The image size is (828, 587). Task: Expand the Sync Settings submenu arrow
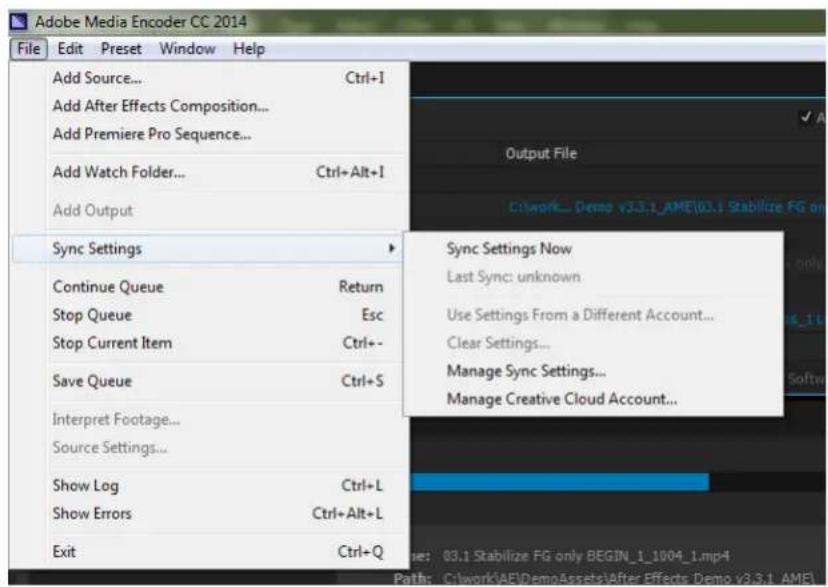click(x=391, y=248)
